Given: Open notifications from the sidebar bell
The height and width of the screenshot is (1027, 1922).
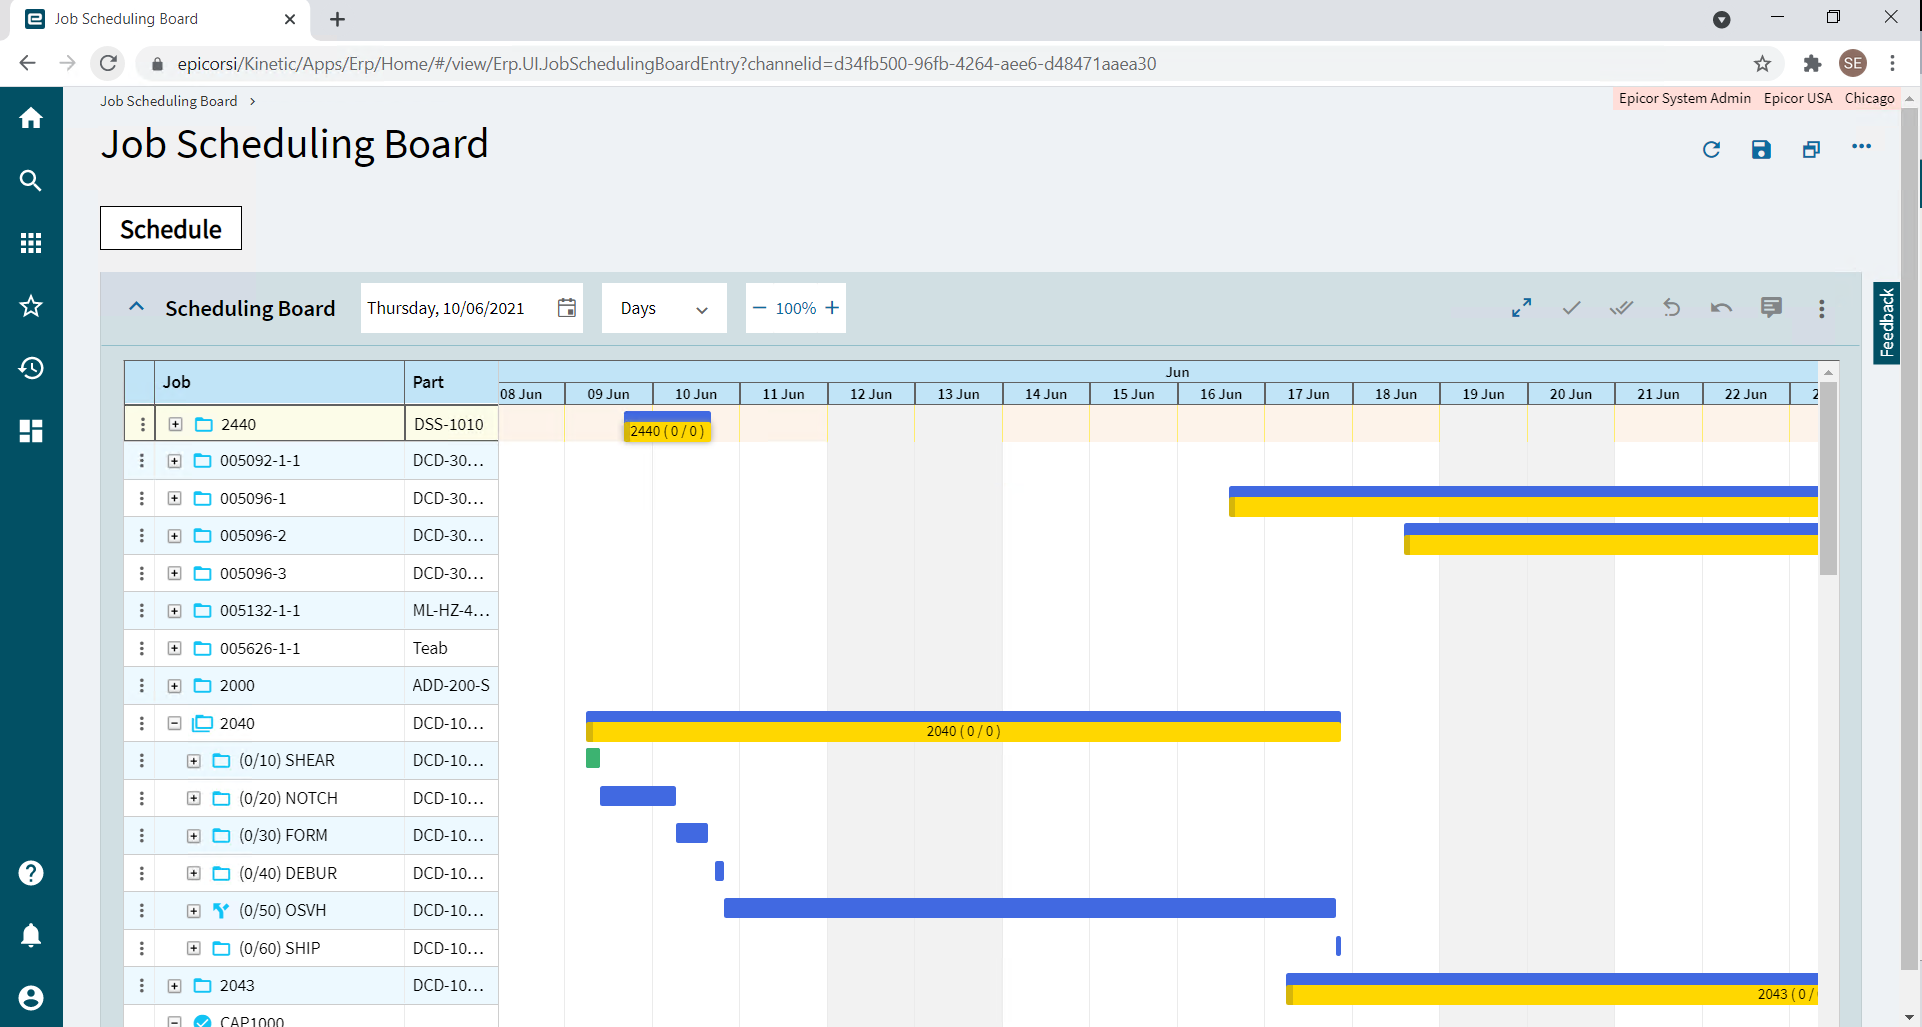Looking at the screenshot, I should coord(31,934).
